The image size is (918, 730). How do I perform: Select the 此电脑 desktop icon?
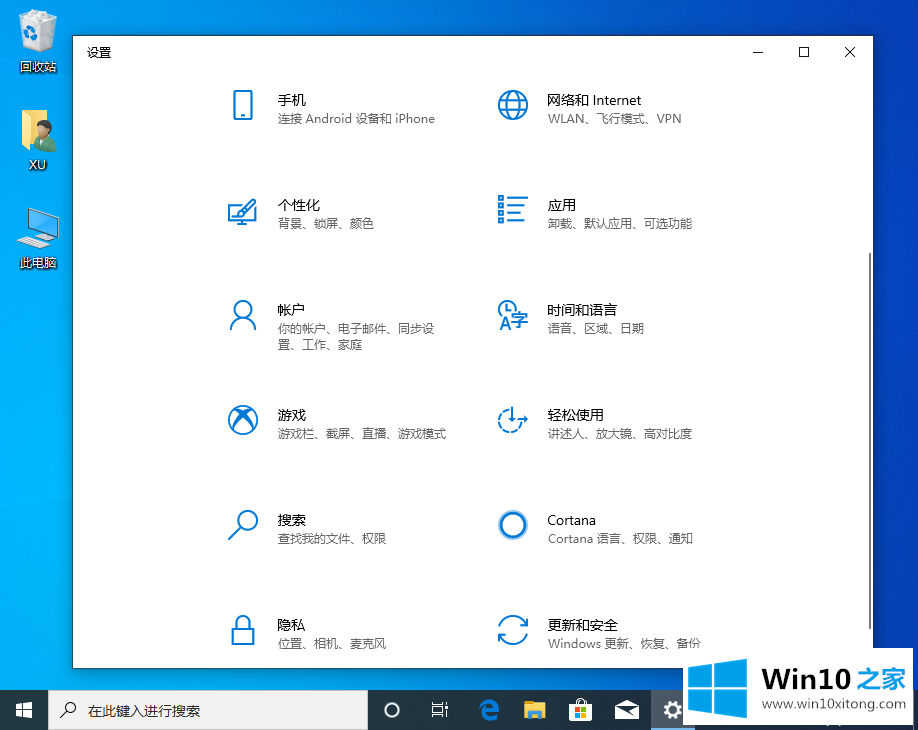point(38,238)
